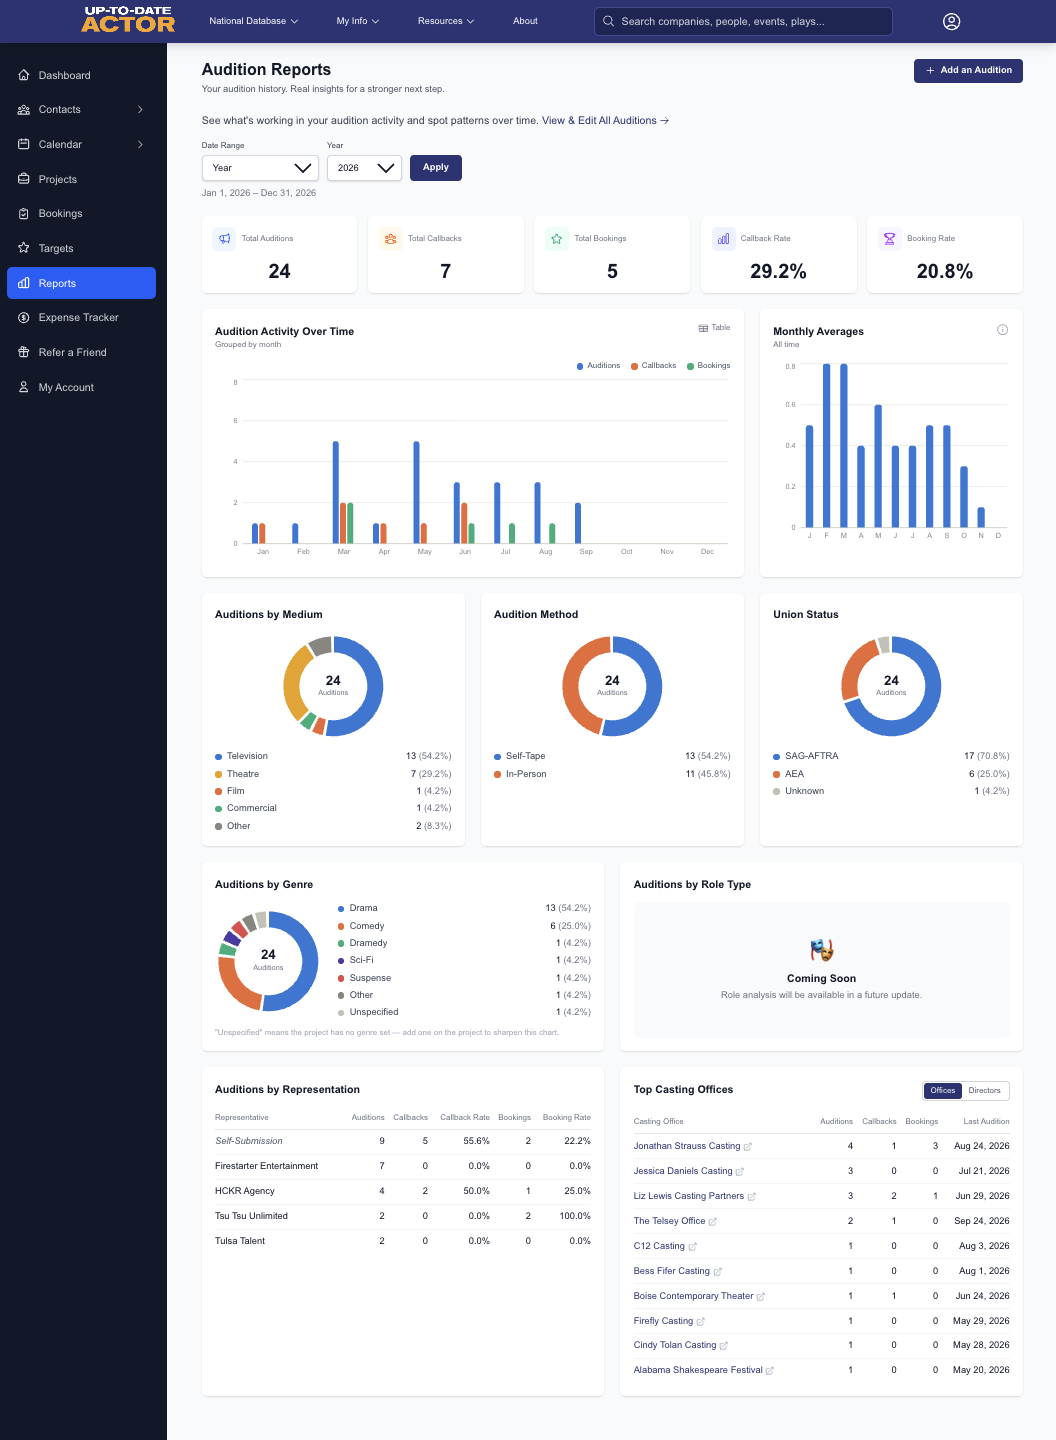
Task: Open the About page in top nav
Action: 525,21
